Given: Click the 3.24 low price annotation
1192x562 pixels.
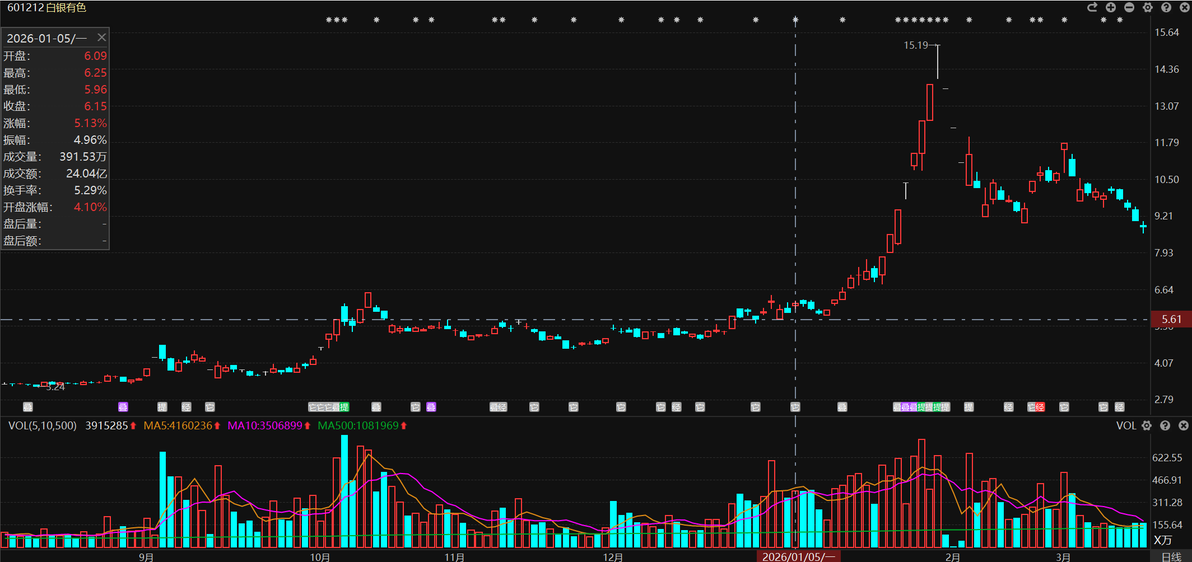Looking at the screenshot, I should 55,387.
